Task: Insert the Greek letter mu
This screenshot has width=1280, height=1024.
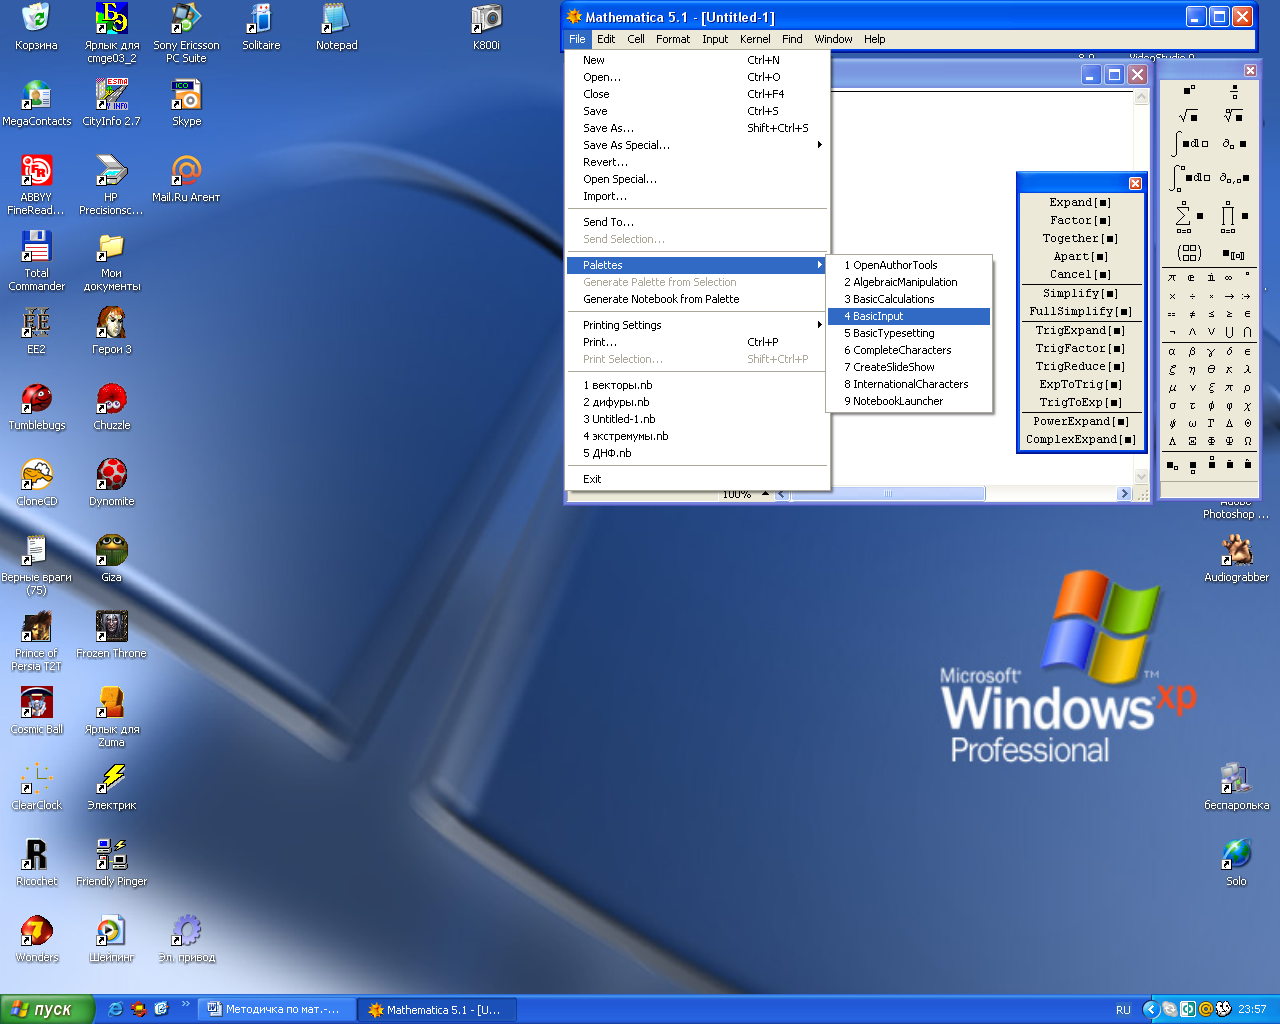Action: click(1172, 388)
